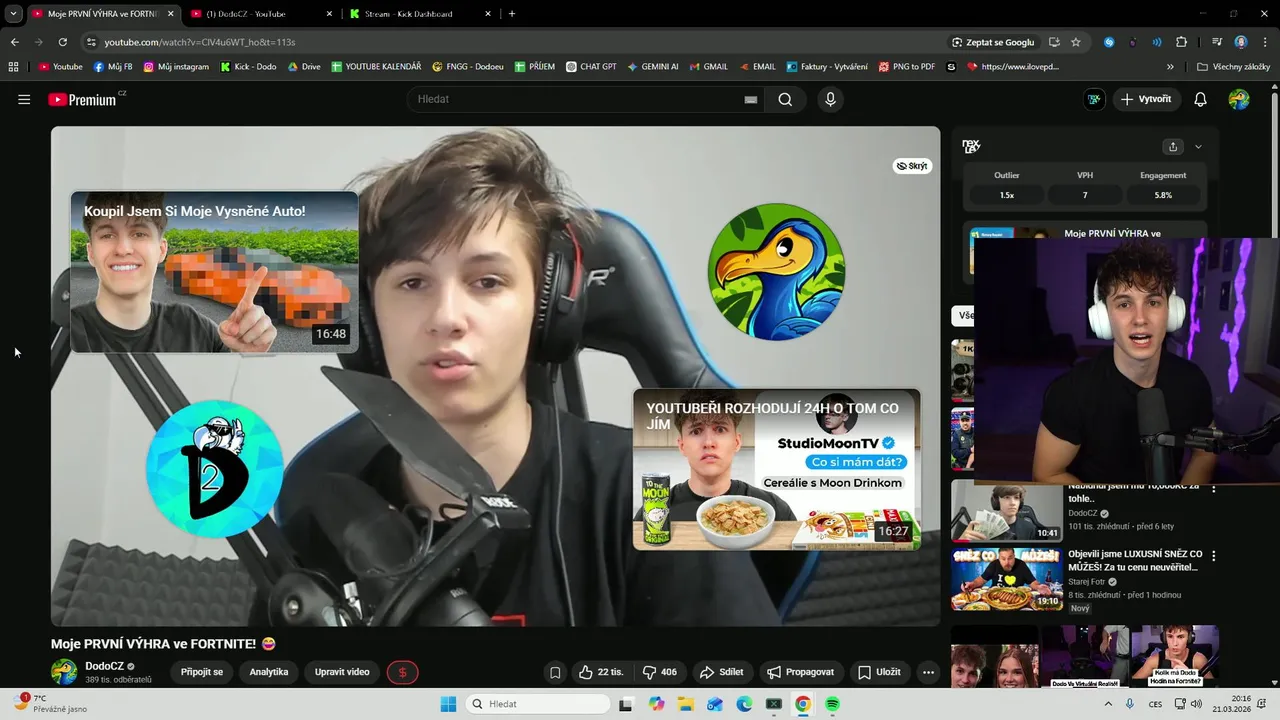Click the Sdílet share button

coord(722,672)
